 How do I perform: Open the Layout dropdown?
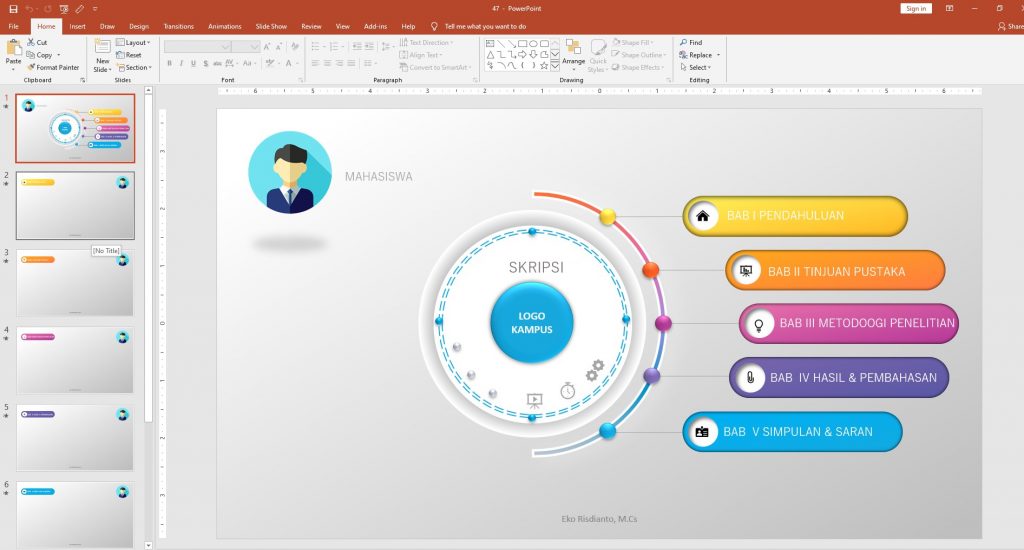(x=133, y=42)
